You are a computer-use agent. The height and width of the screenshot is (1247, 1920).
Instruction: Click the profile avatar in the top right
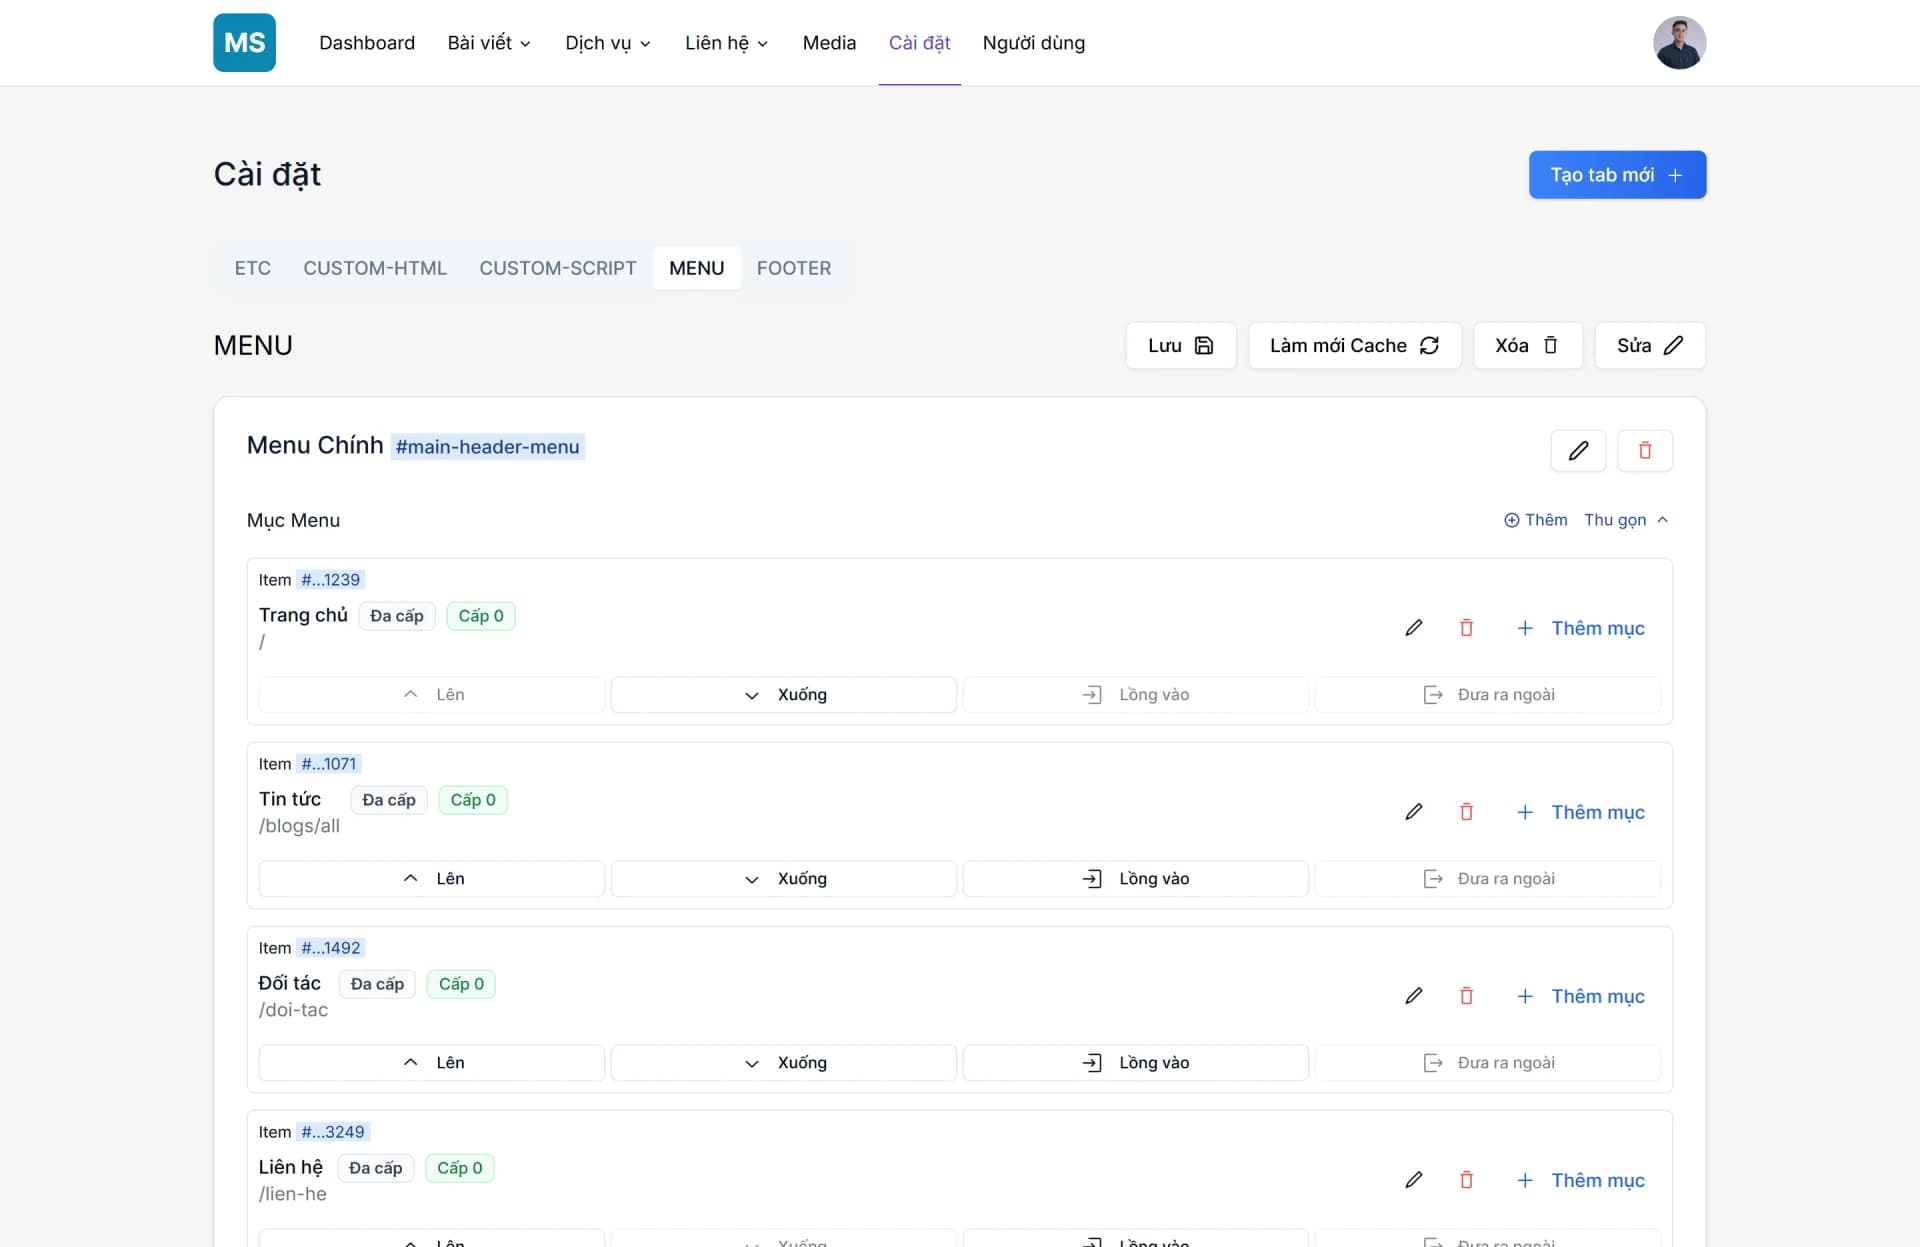coord(1680,42)
